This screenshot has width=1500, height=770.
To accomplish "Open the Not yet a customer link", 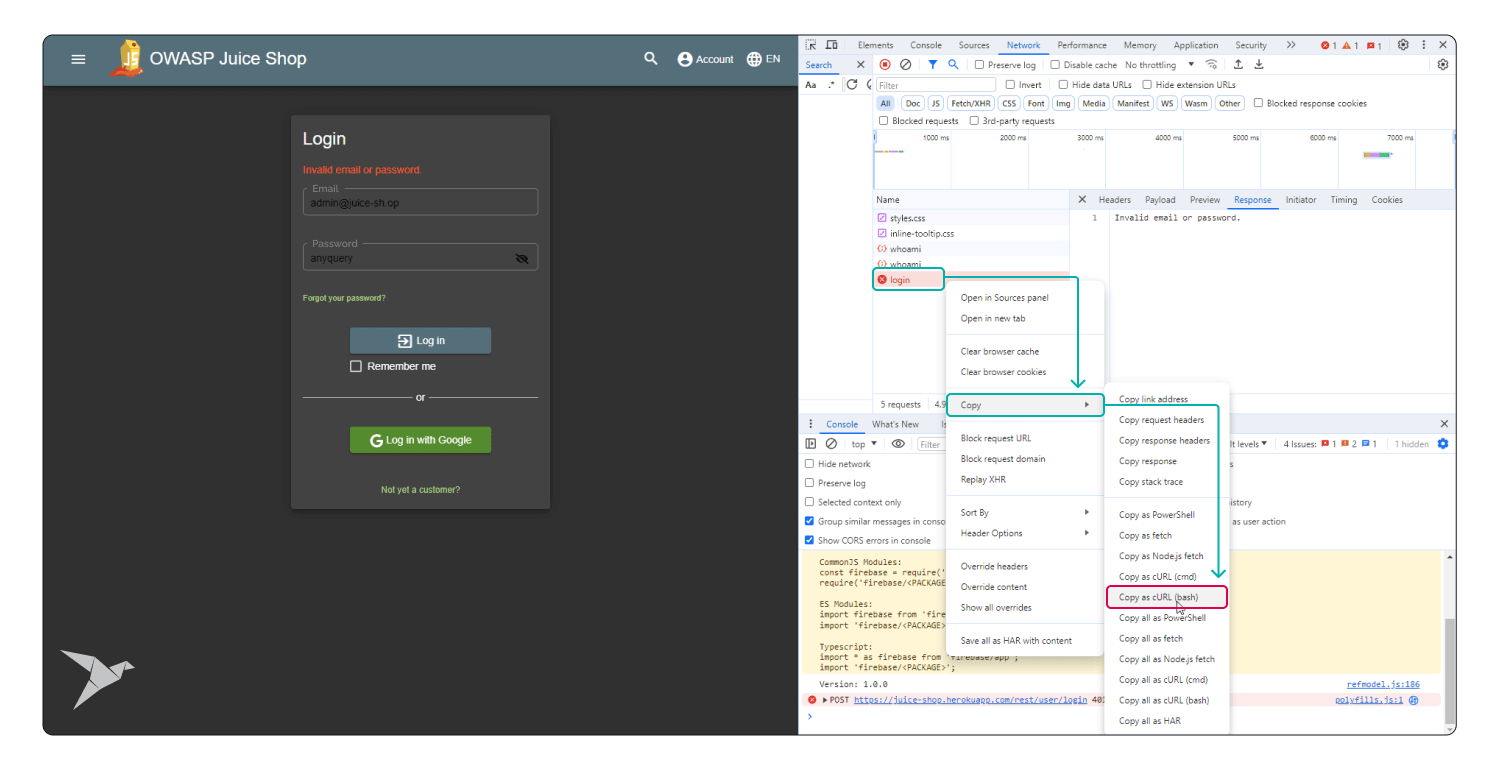I will click(420, 489).
